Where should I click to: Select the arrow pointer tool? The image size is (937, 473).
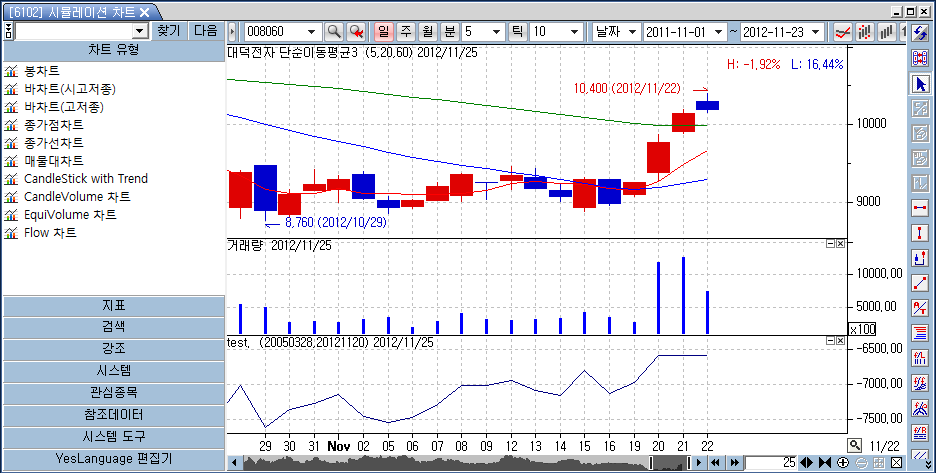click(x=920, y=83)
